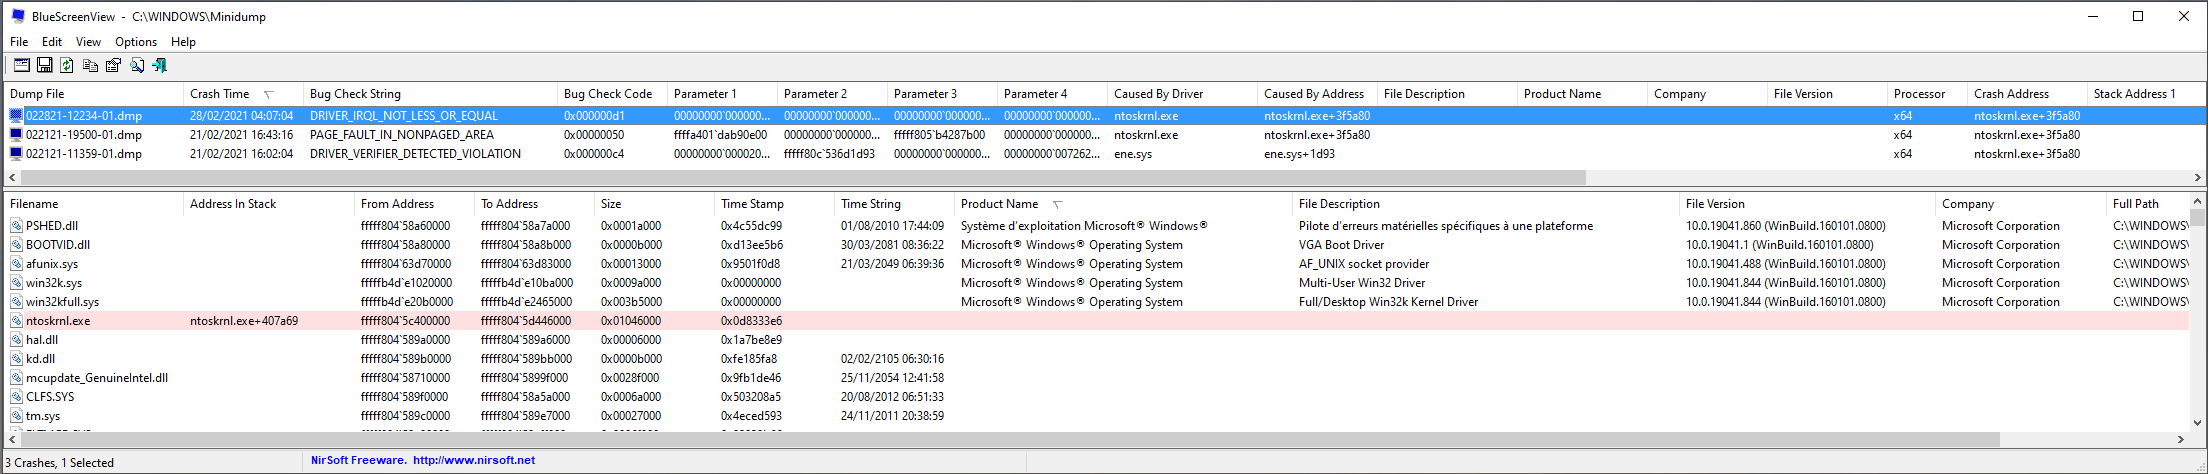Image resolution: width=2208 pixels, height=474 pixels.
Task: Open Advanced Options from the toolbar
Action: (21, 65)
